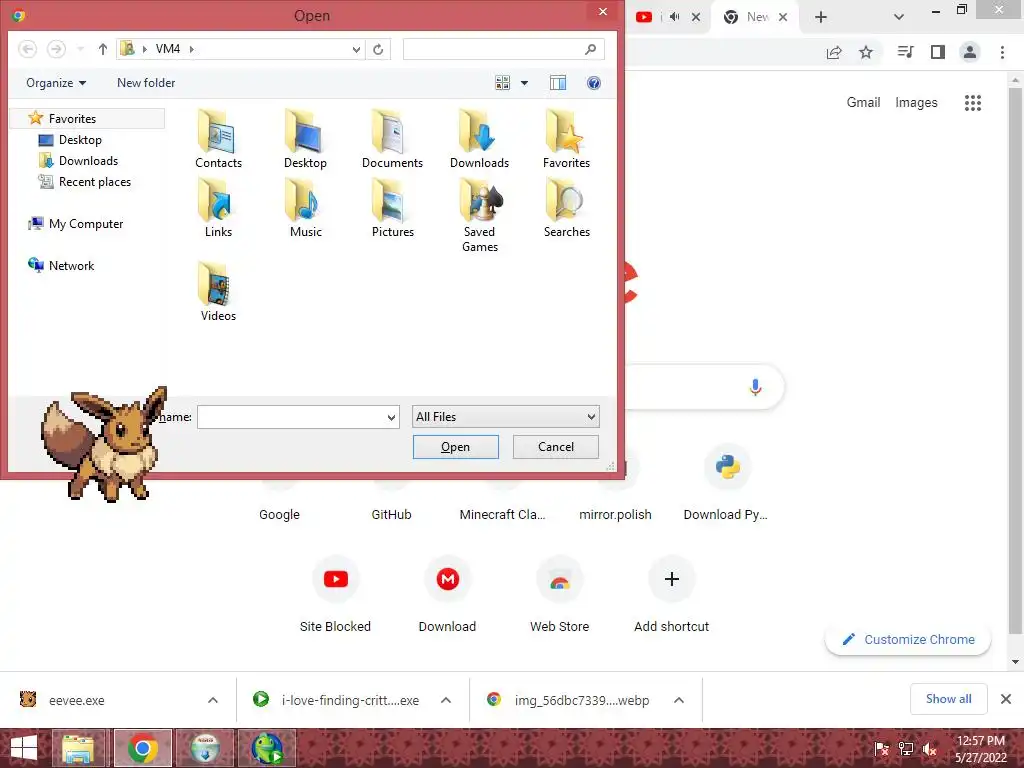This screenshot has height=768, width=1024.
Task: Open a new Chrome tab
Action: [821, 17]
